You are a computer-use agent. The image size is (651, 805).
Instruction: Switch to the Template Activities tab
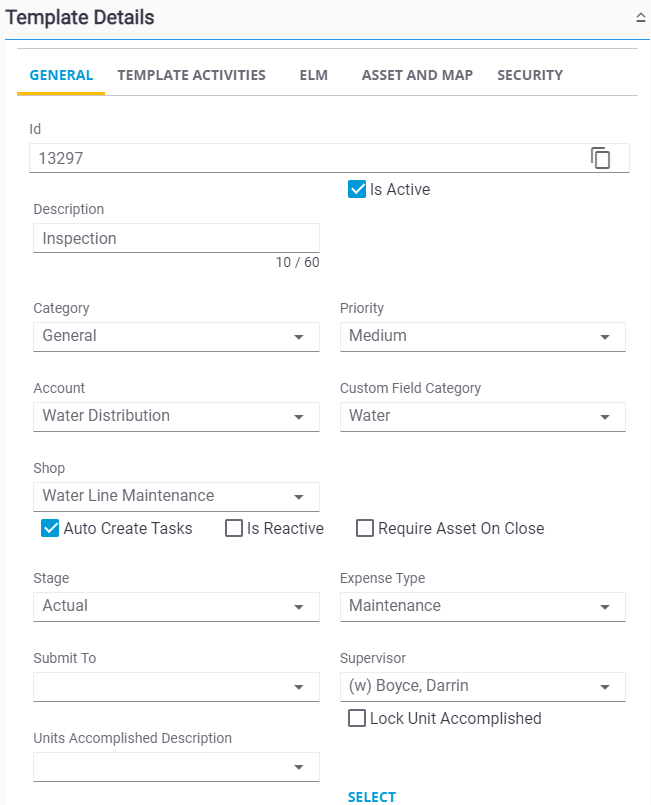(x=191, y=75)
